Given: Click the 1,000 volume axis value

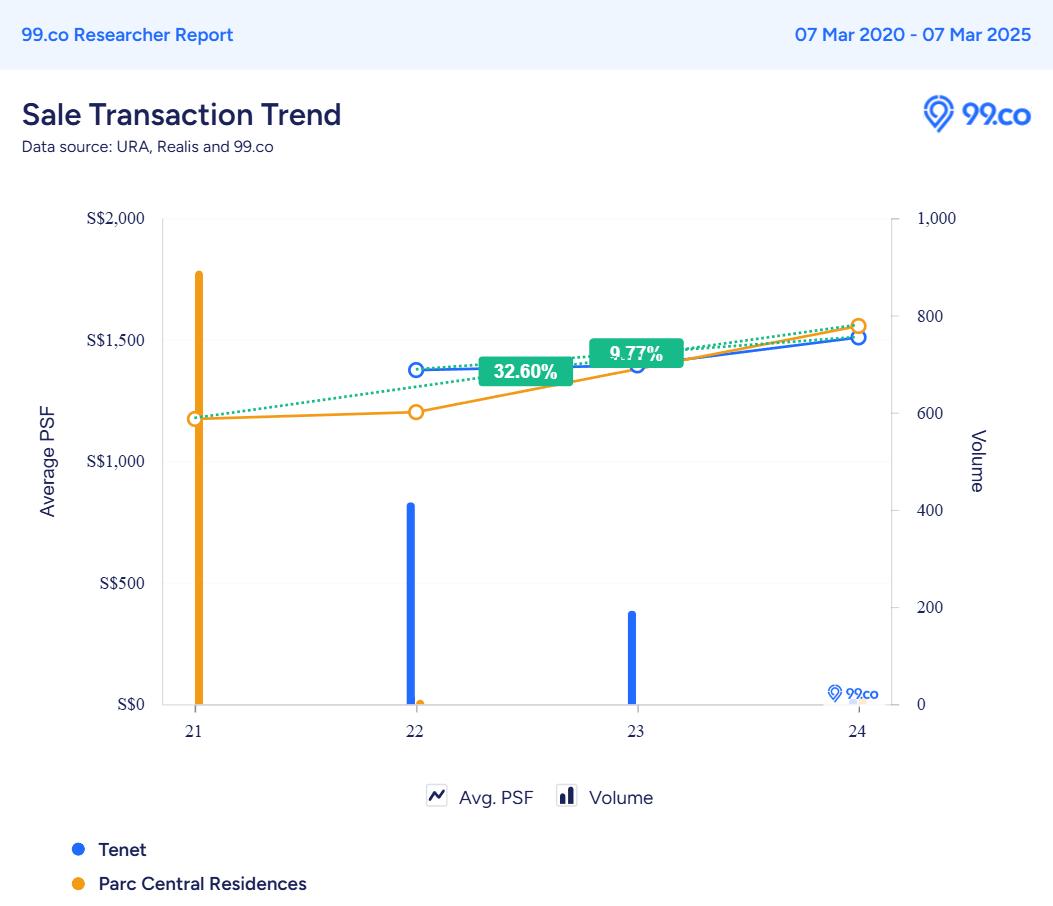Looking at the screenshot, I should [x=936, y=218].
